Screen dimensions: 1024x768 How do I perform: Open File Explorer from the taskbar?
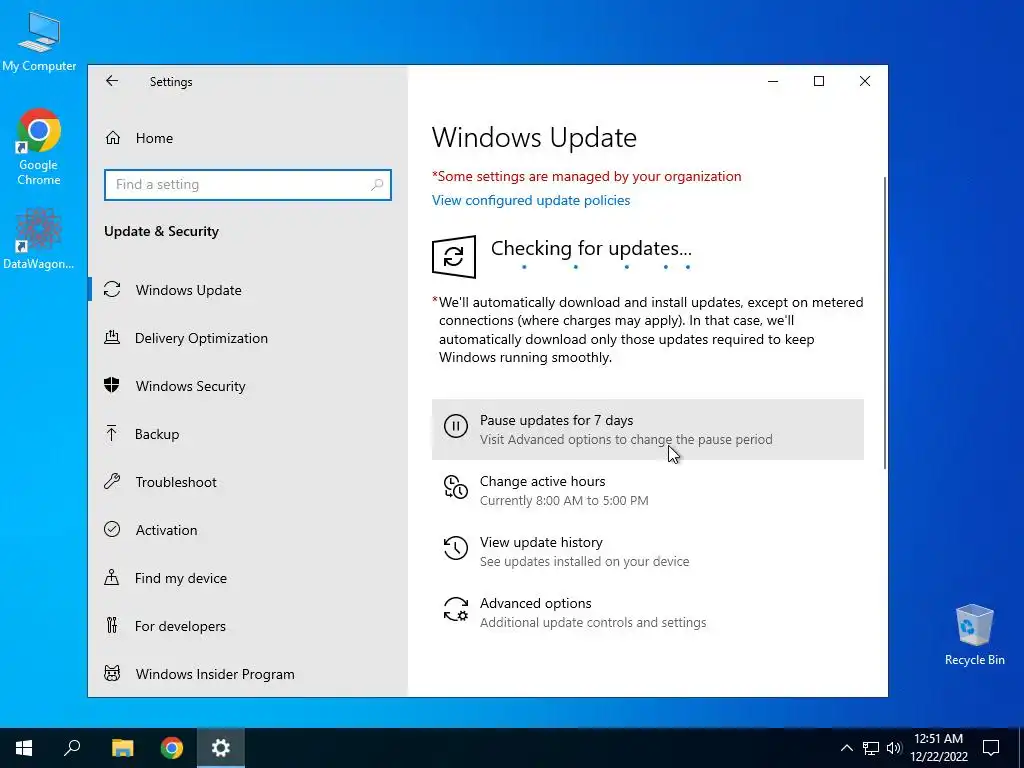pos(122,748)
